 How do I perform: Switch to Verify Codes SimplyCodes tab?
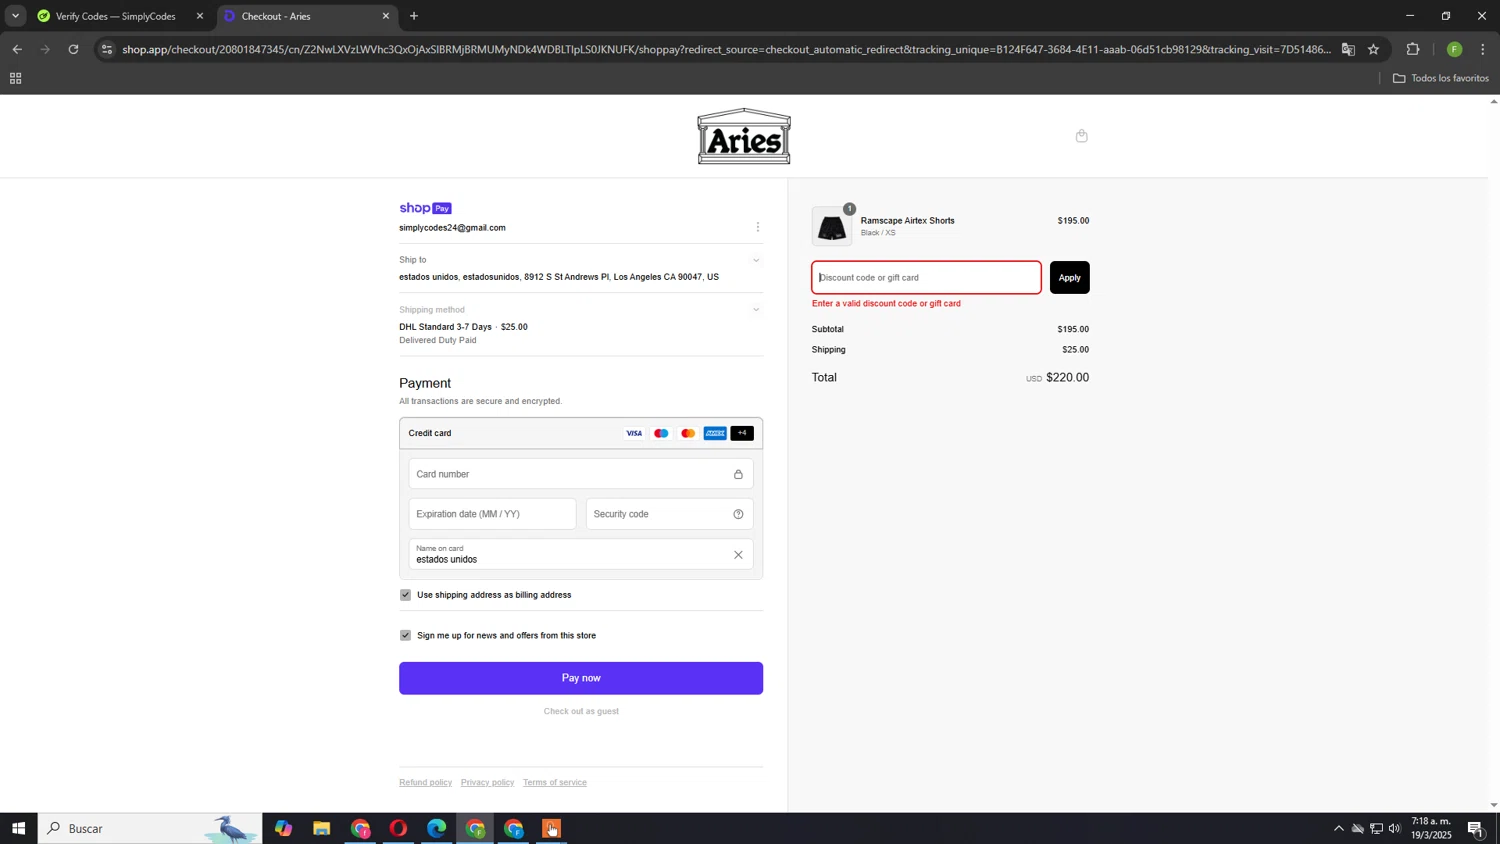(x=115, y=16)
